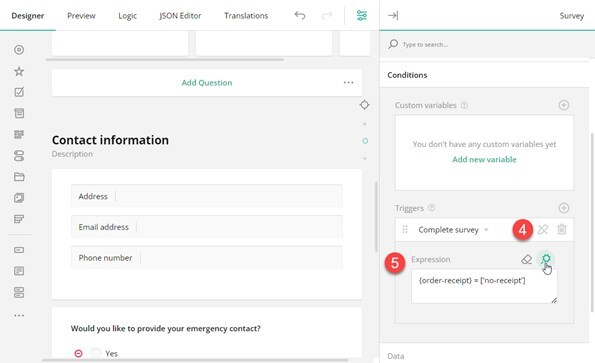Click the icon left of the trigger trash

pyautogui.click(x=543, y=229)
